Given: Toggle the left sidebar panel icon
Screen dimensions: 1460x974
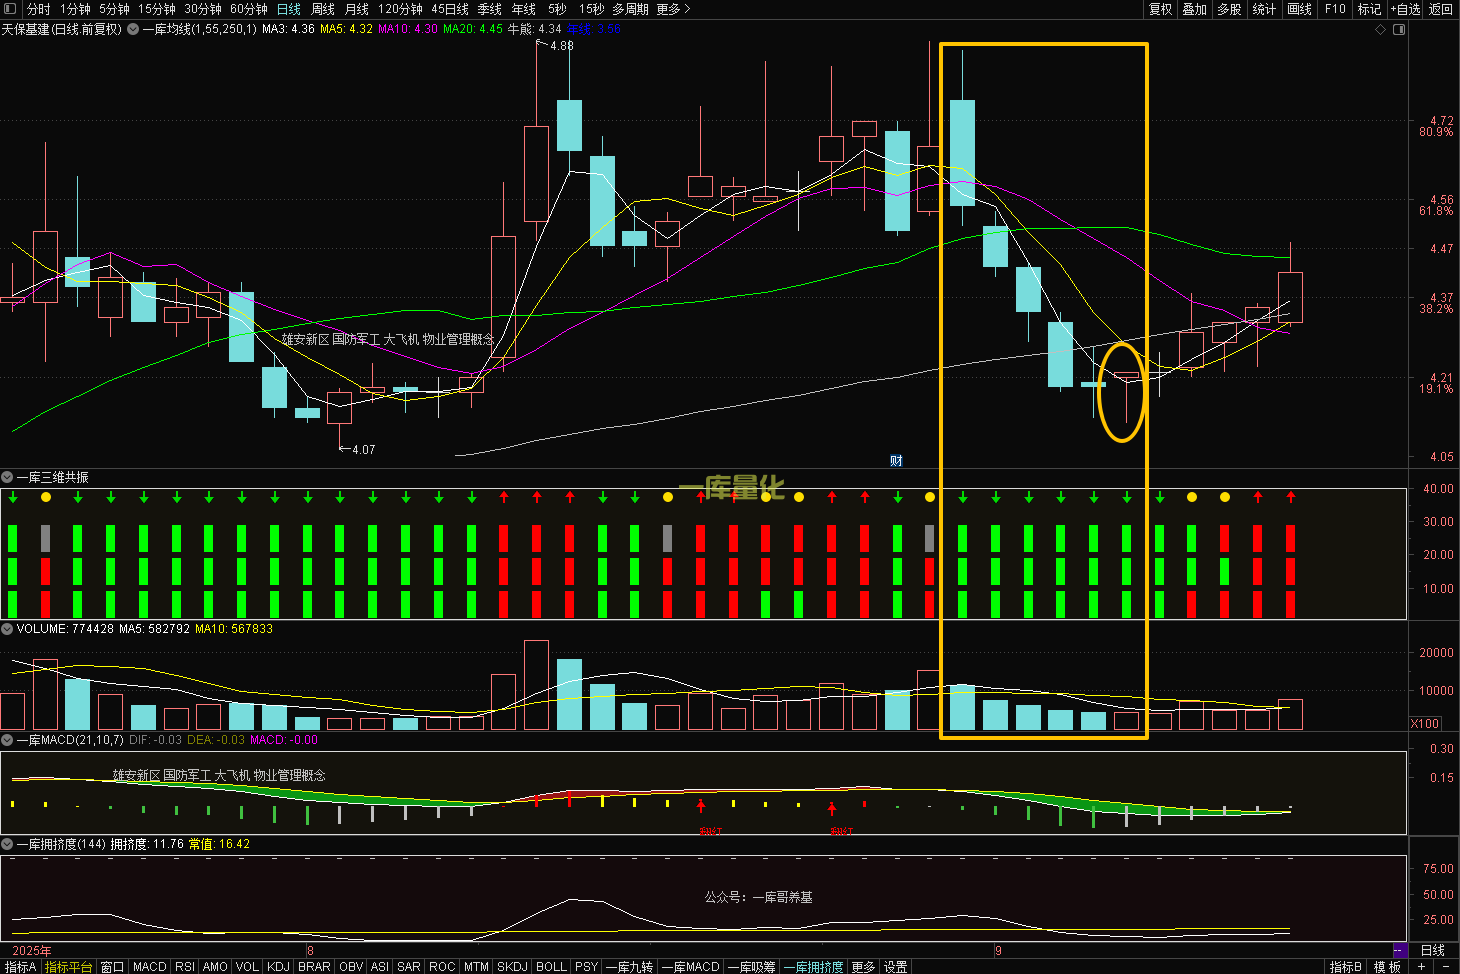Looking at the screenshot, I should pos(10,9).
